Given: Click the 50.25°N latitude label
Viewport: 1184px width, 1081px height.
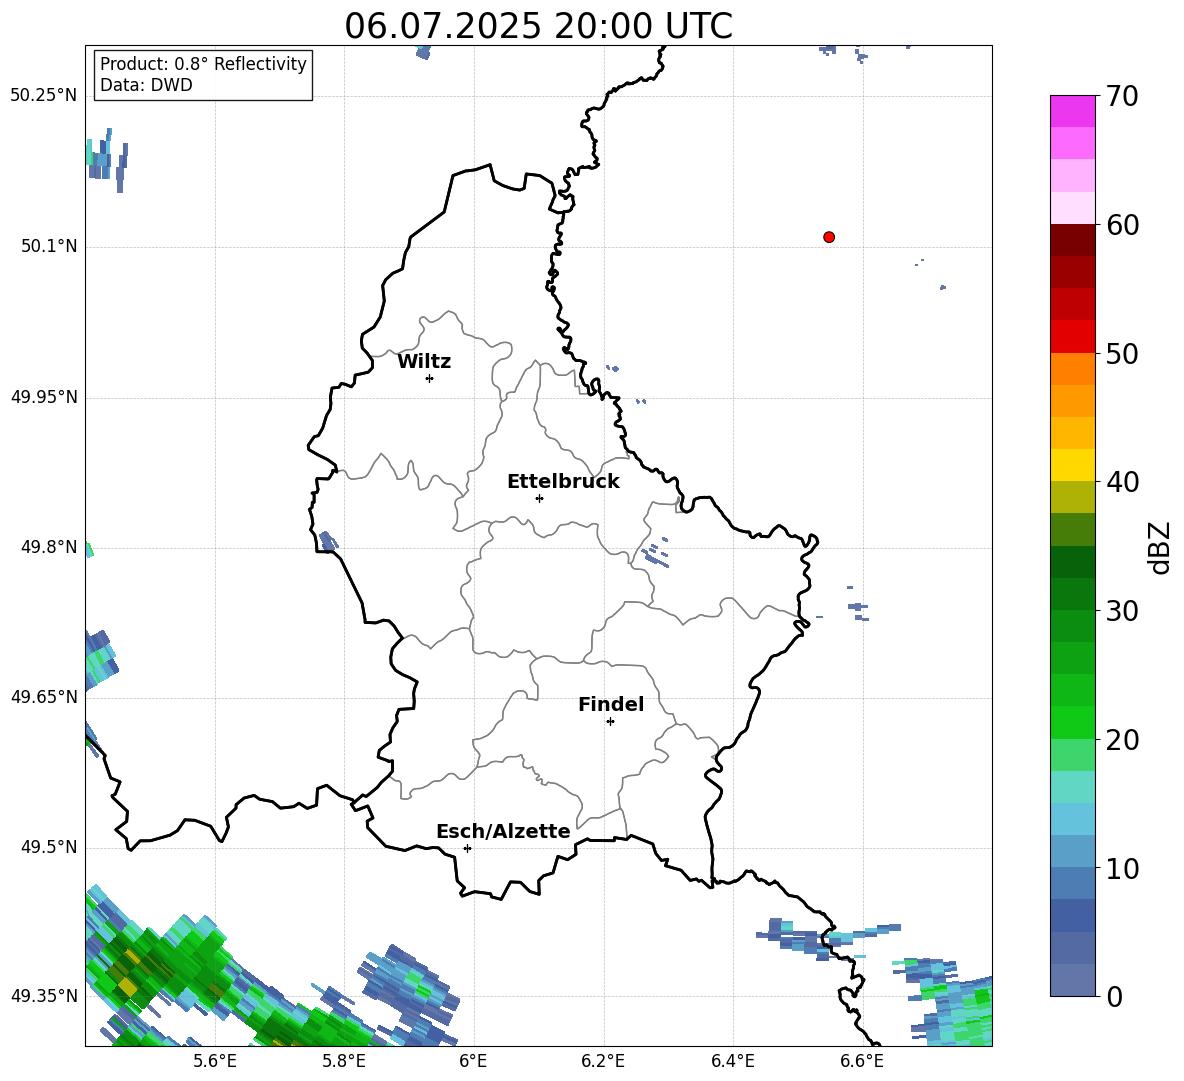Looking at the screenshot, I should click(44, 96).
